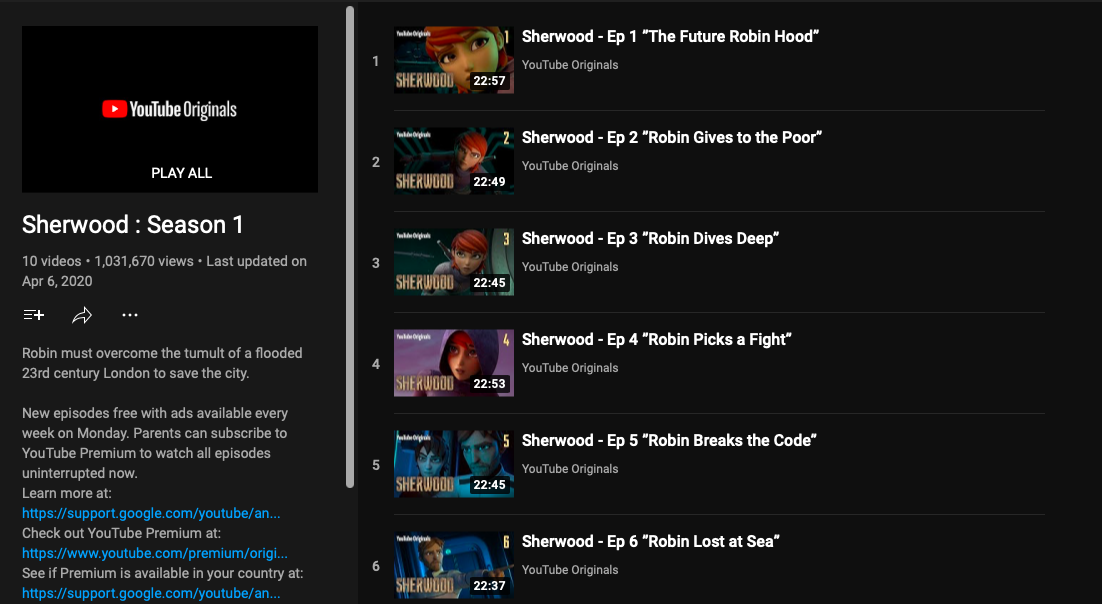This screenshot has width=1102, height=604.
Task: Click the sidebar vertical scrollbar
Action: (x=350, y=246)
